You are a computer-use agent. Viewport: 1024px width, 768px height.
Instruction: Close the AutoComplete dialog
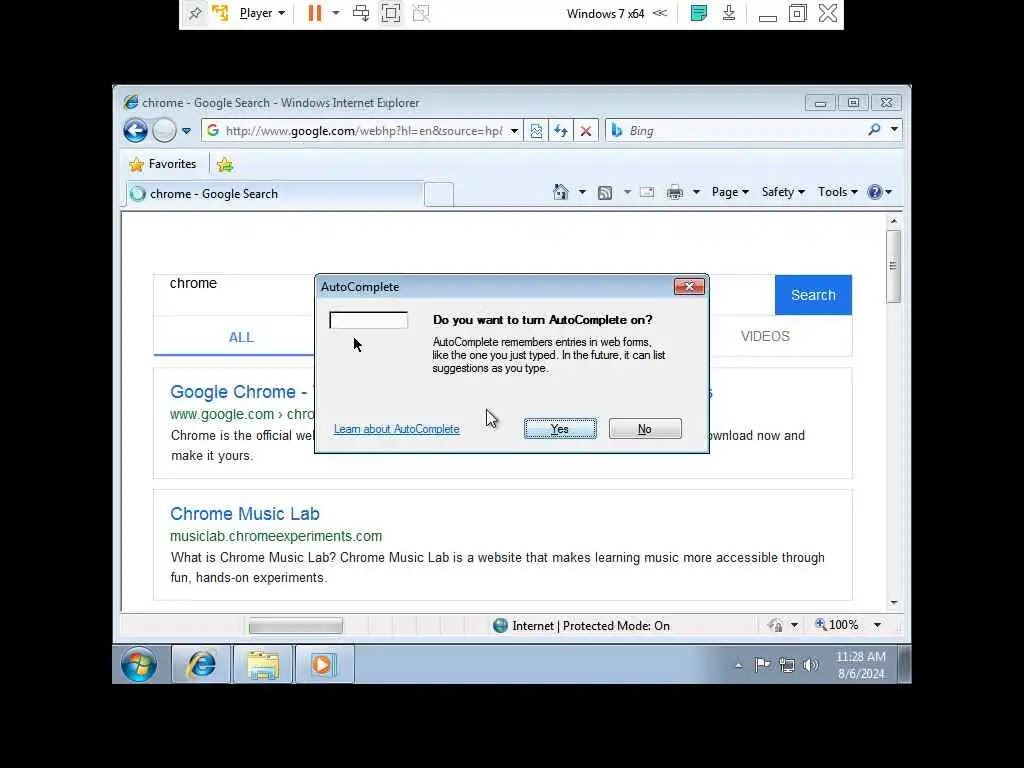coord(689,287)
